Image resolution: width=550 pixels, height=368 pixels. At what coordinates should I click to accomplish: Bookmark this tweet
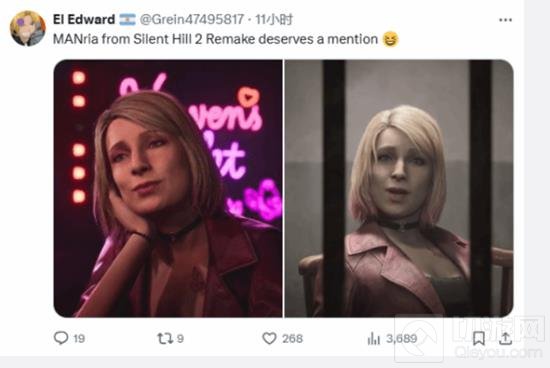click(479, 339)
